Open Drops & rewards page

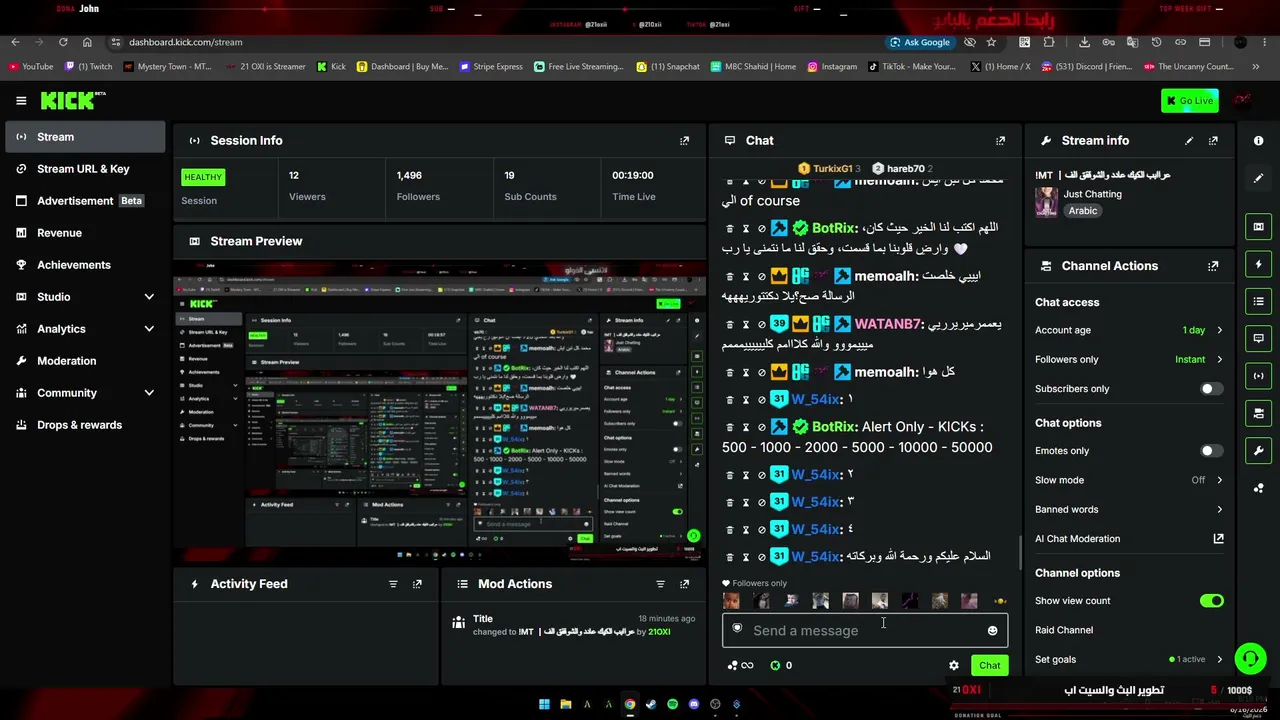pos(85,425)
